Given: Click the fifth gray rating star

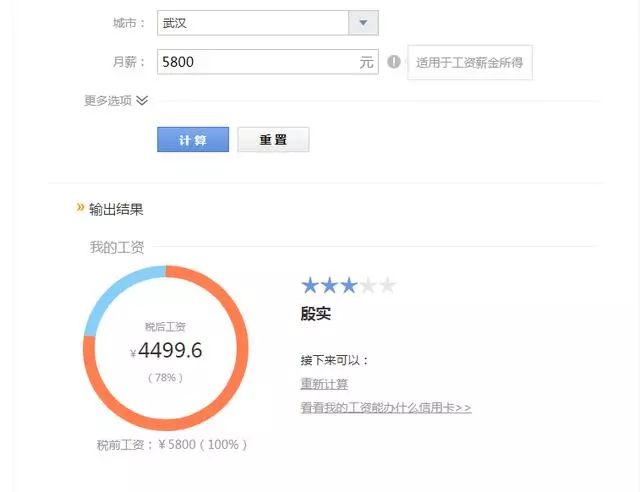Looking at the screenshot, I should point(387,285).
